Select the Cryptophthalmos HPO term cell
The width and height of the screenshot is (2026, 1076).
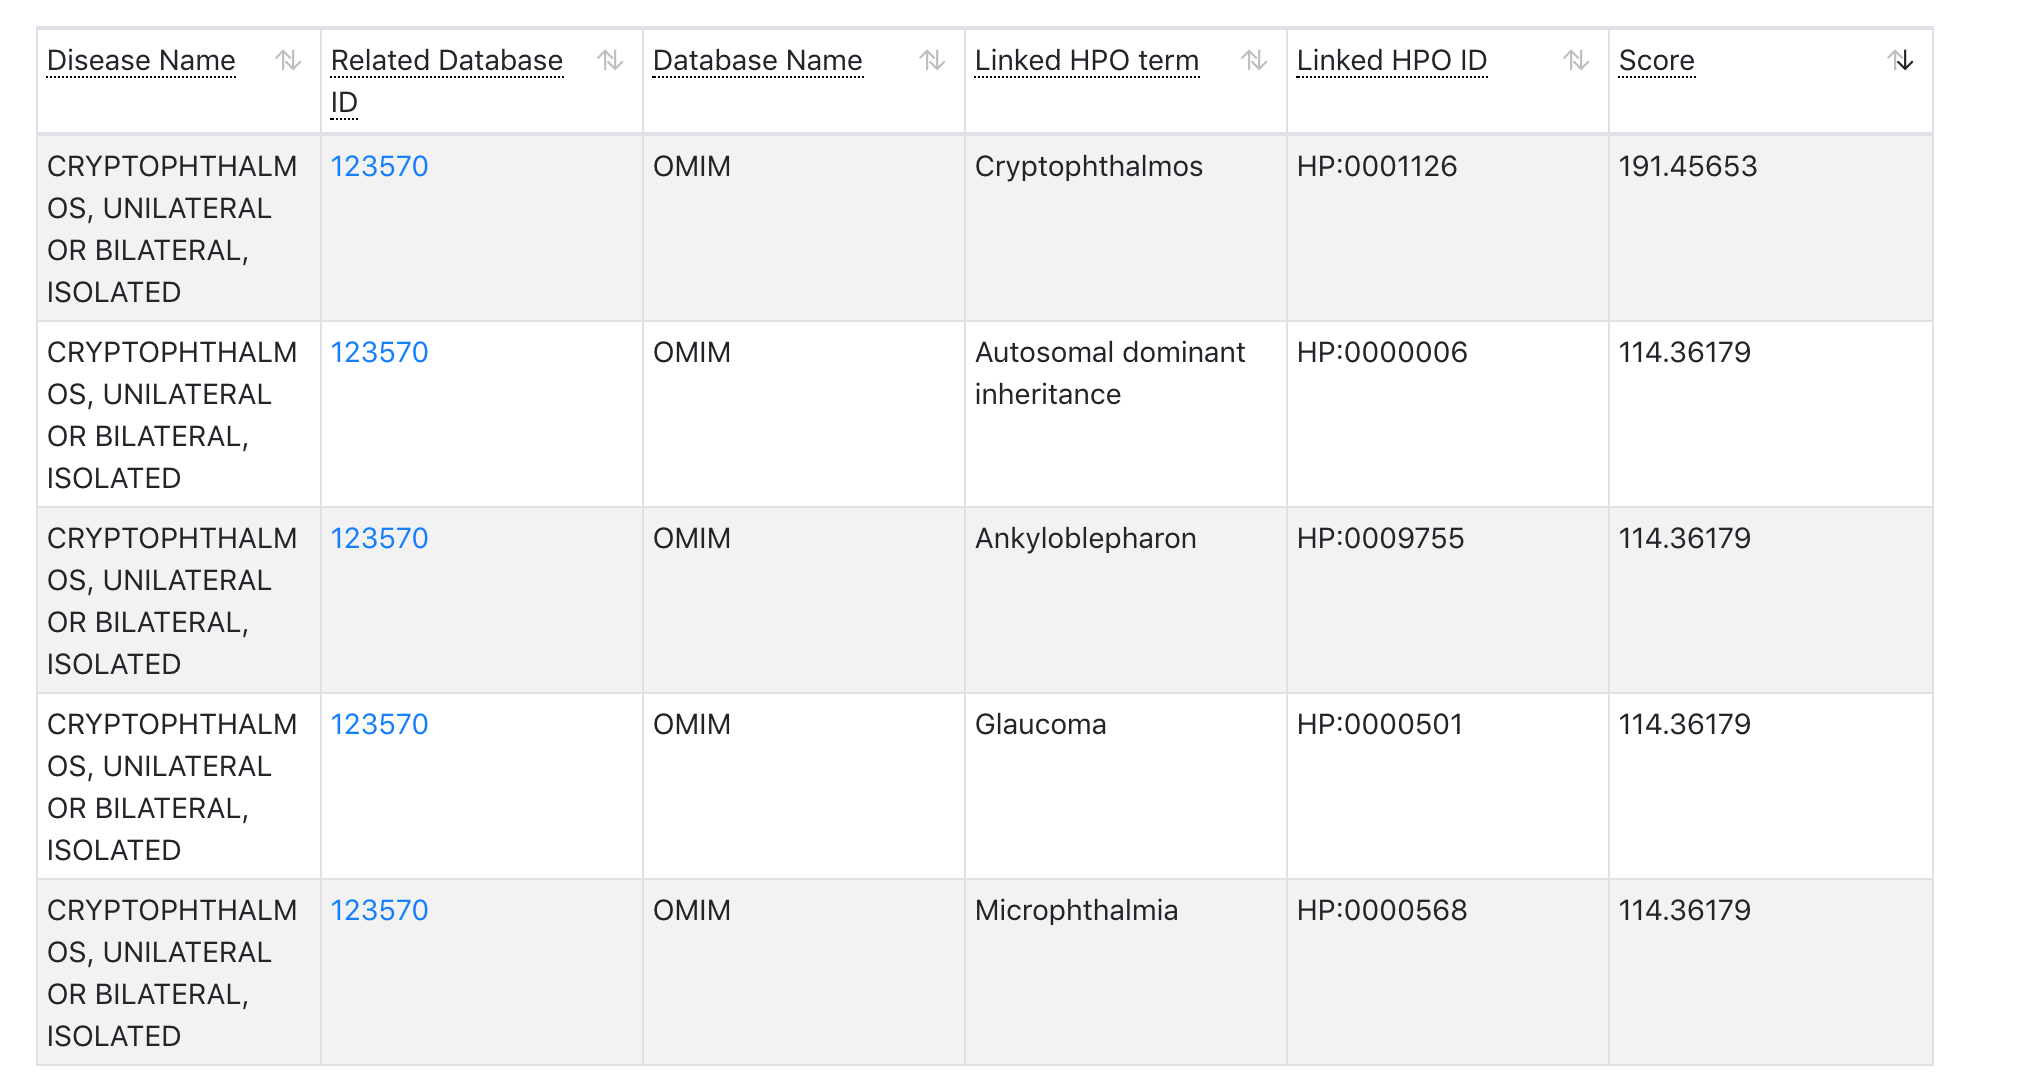click(1088, 167)
